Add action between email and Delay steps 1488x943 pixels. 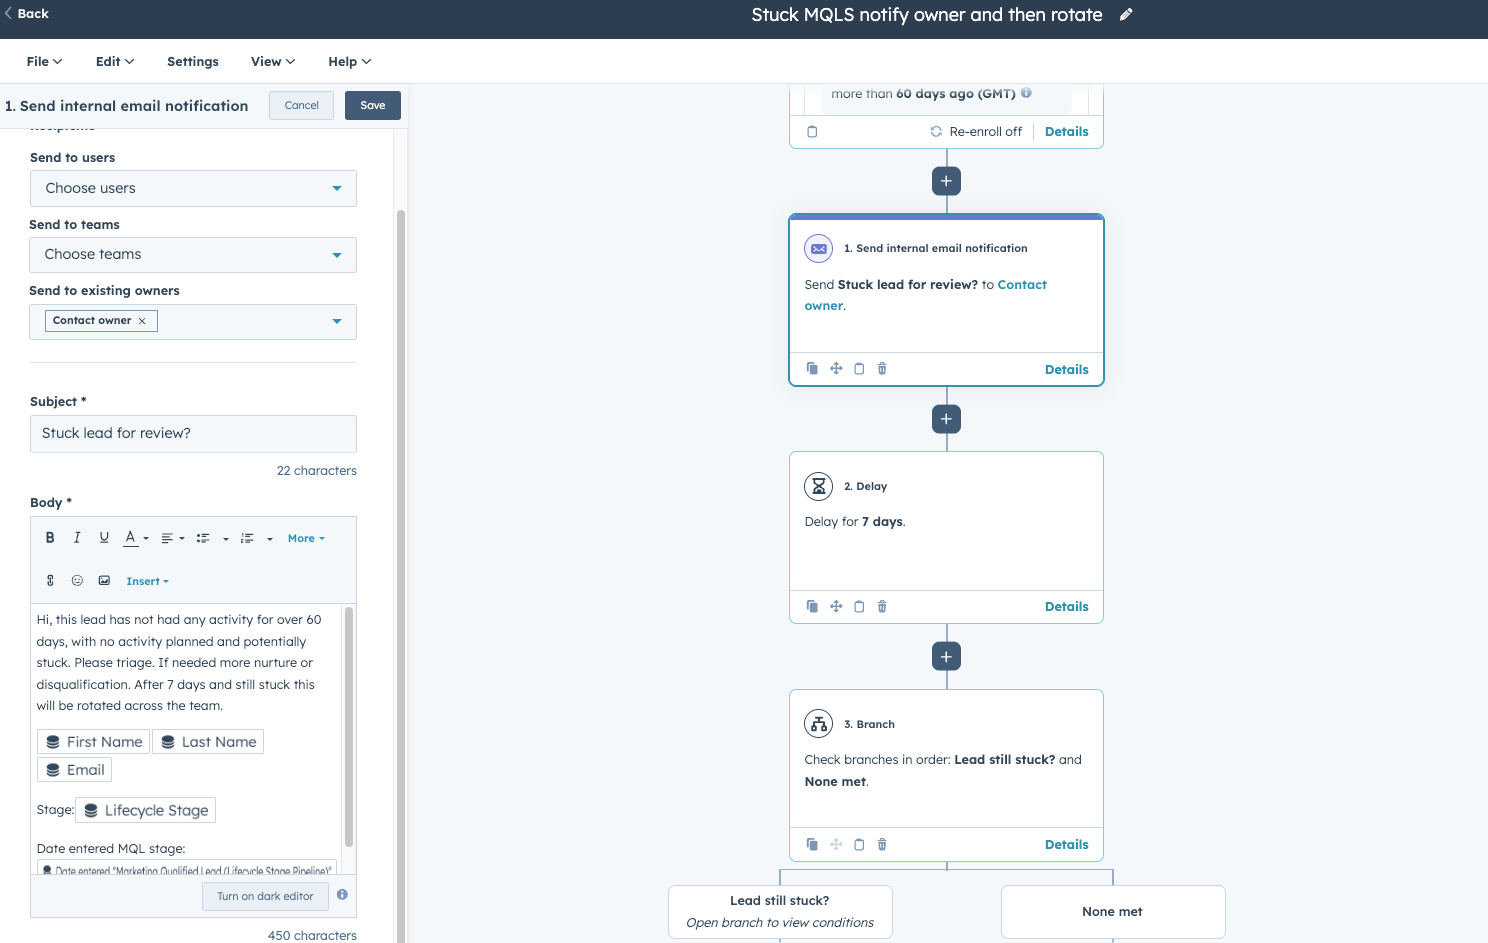[x=946, y=419]
